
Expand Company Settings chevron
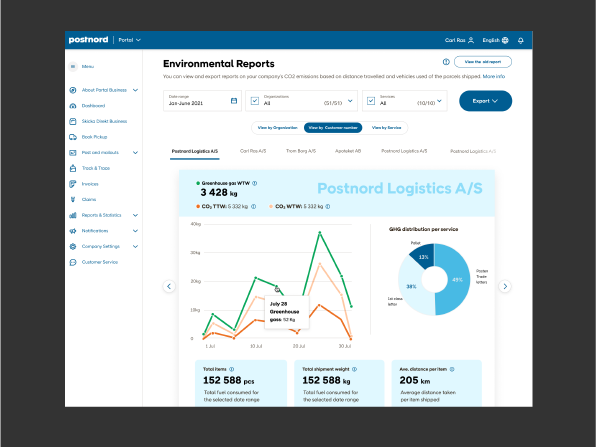tap(136, 246)
